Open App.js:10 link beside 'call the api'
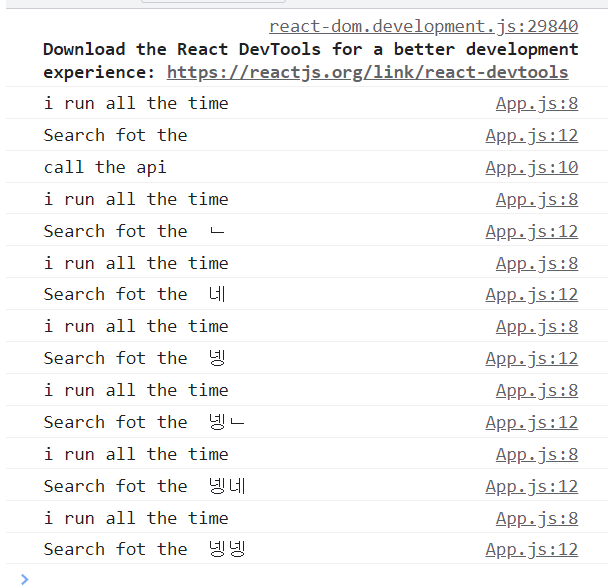Image resolution: width=608 pixels, height=588 pixels. (532, 168)
